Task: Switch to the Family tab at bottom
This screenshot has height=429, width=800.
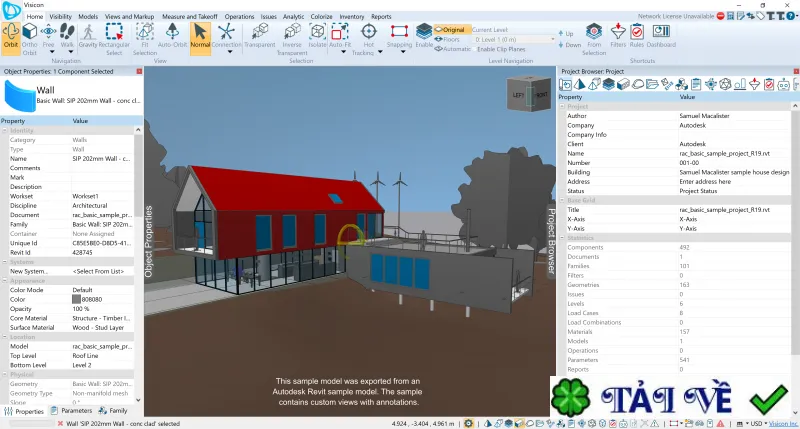Action: pos(113,411)
